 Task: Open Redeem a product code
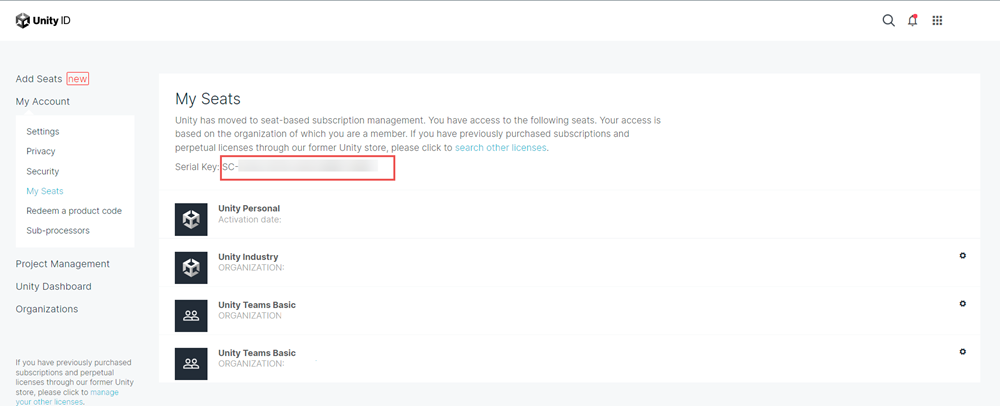74,211
